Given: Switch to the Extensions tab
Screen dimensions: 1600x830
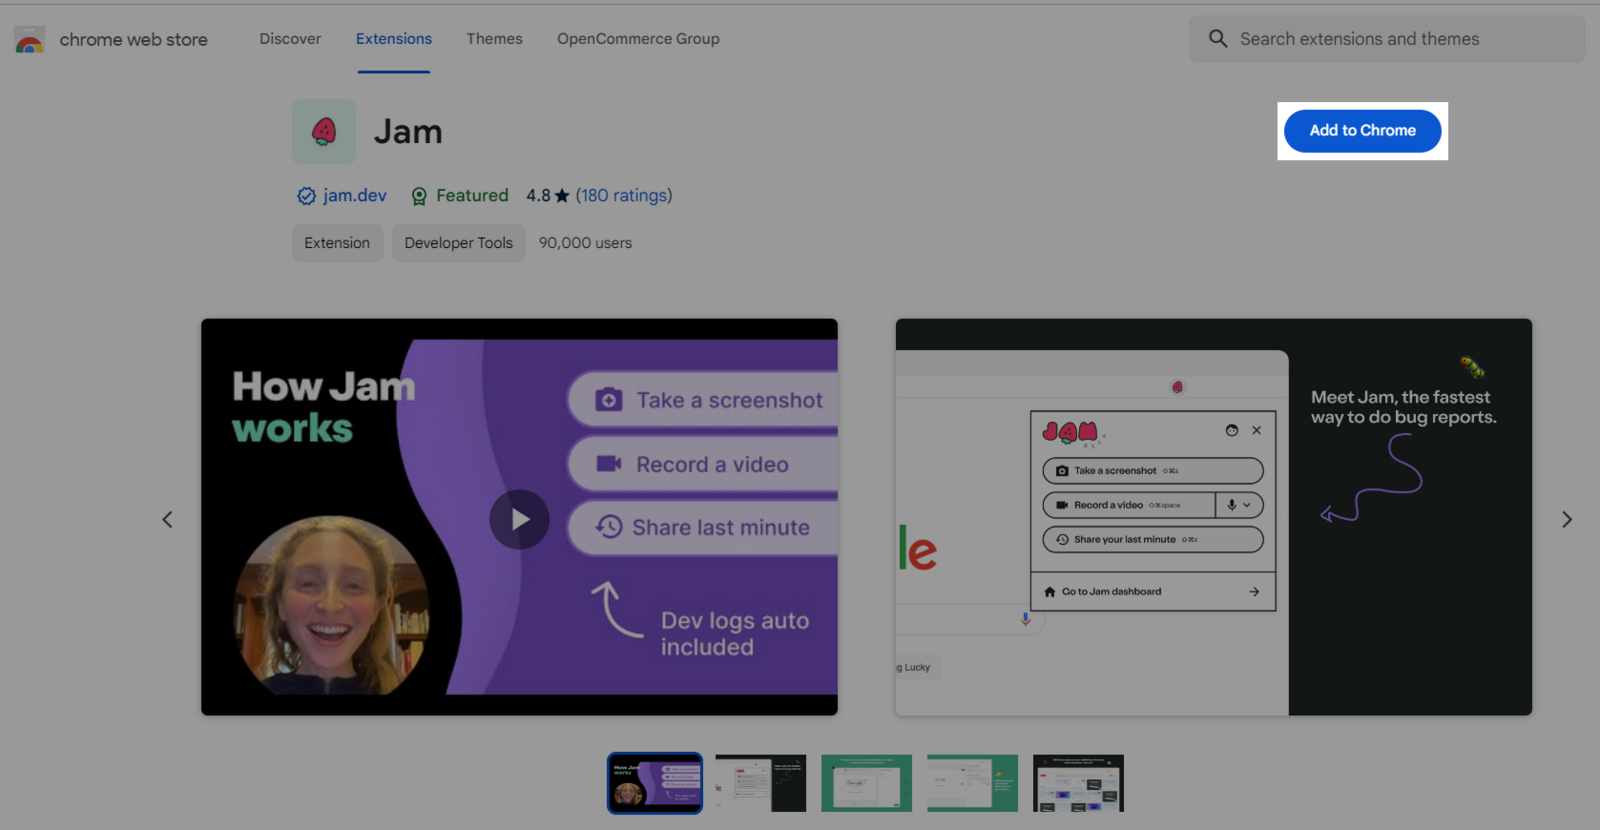Looking at the screenshot, I should [394, 39].
